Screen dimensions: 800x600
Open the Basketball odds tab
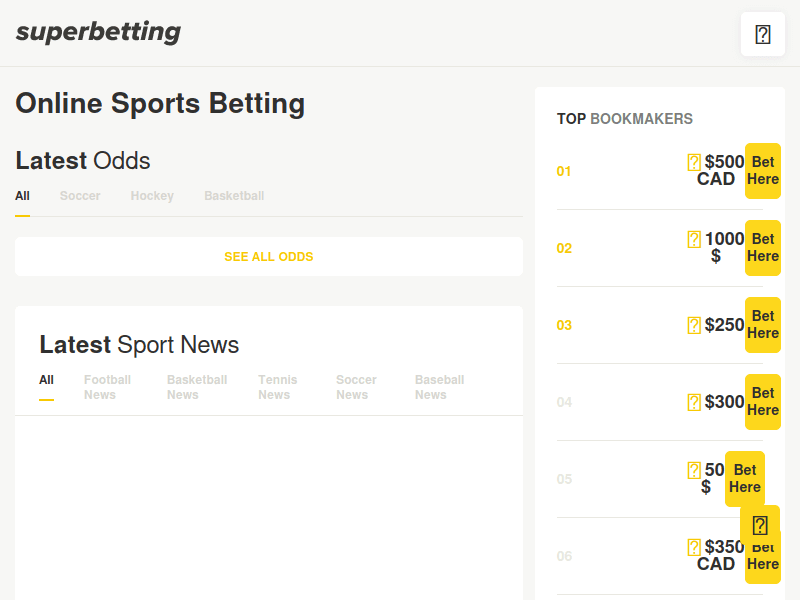(x=234, y=196)
